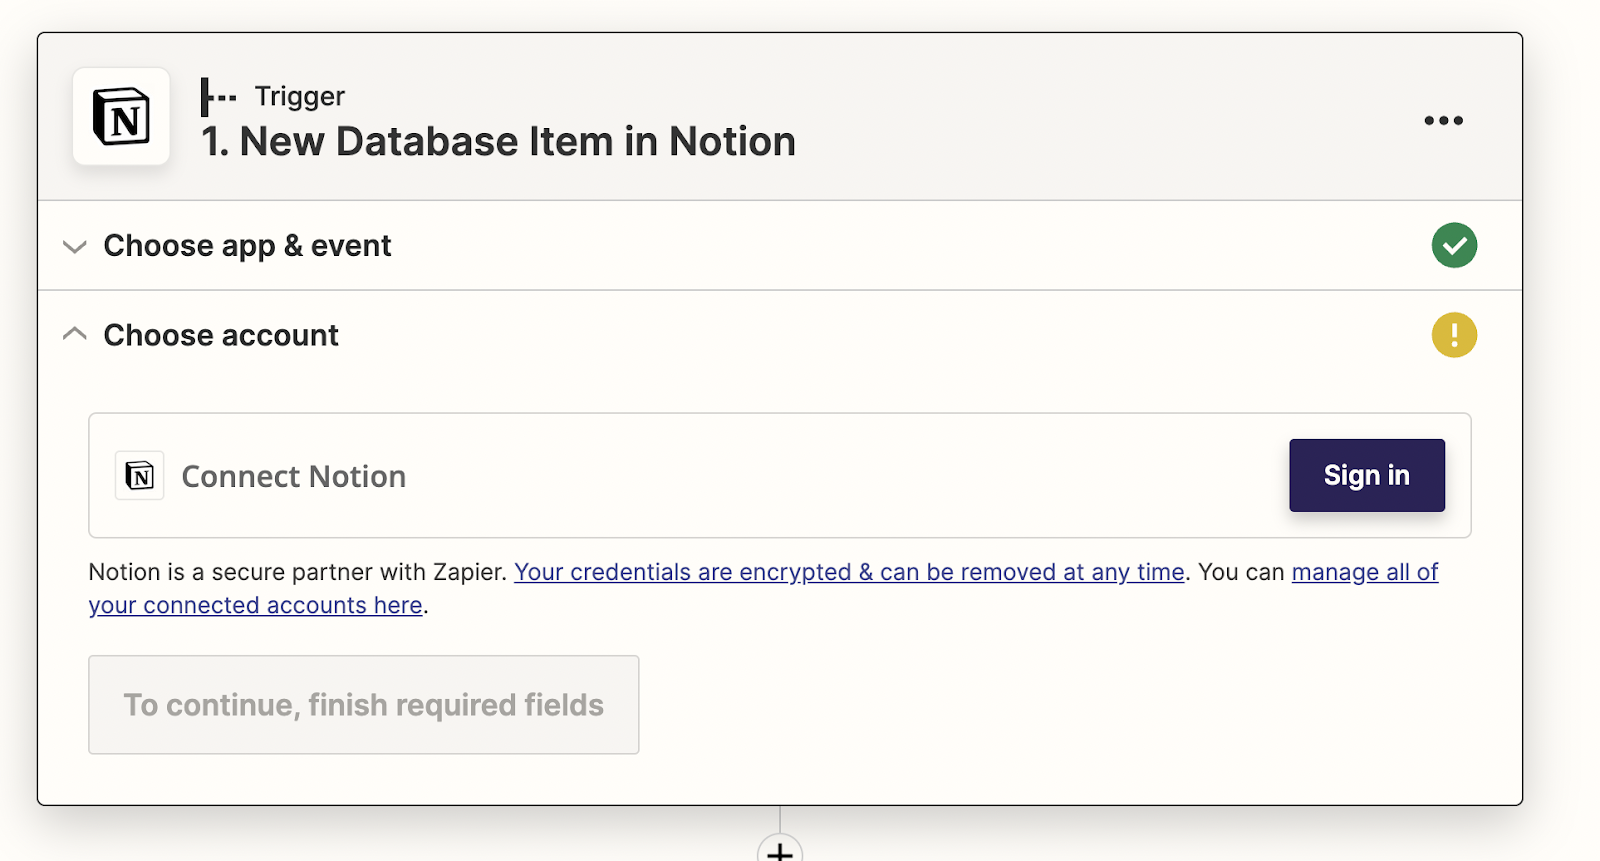
Task: Open manage all connected accounts link
Action: [1364, 572]
